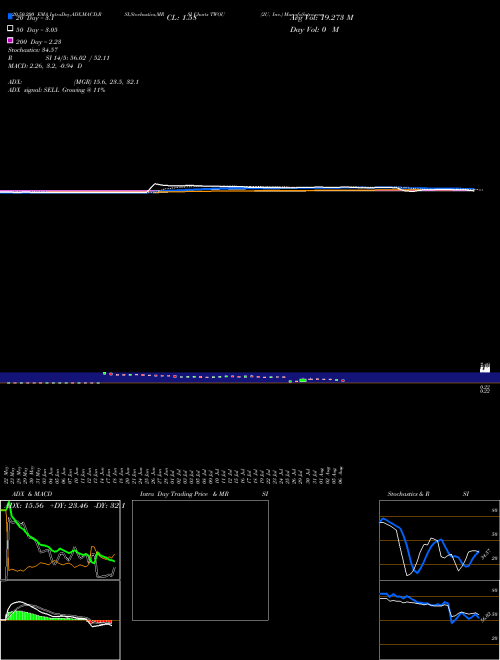Click the 'Day Vol: 0 M' text
Image resolution: width=500 pixels, height=660 pixels.
(314, 29)
